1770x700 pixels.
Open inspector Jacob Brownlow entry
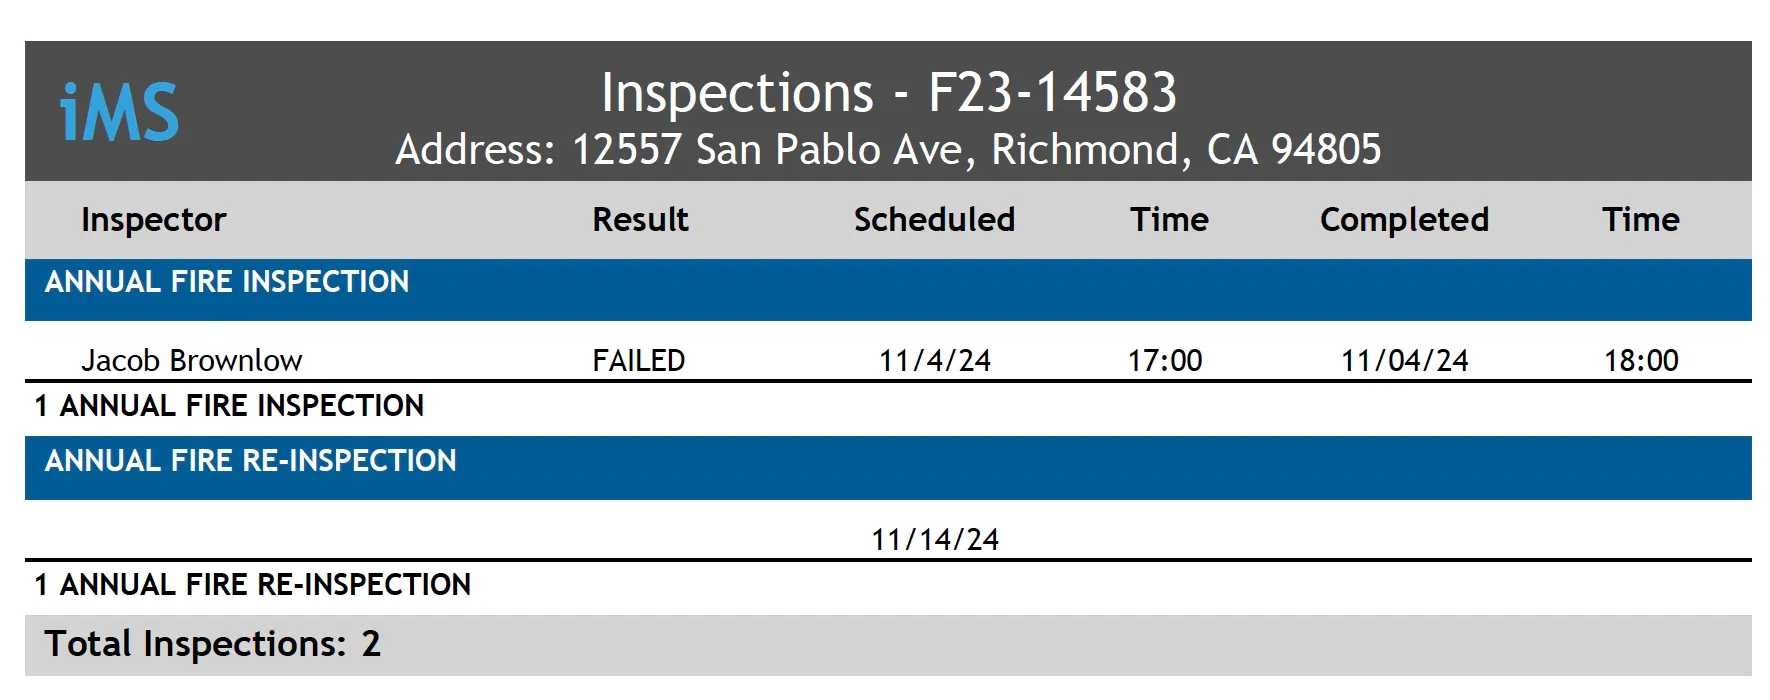tap(192, 360)
